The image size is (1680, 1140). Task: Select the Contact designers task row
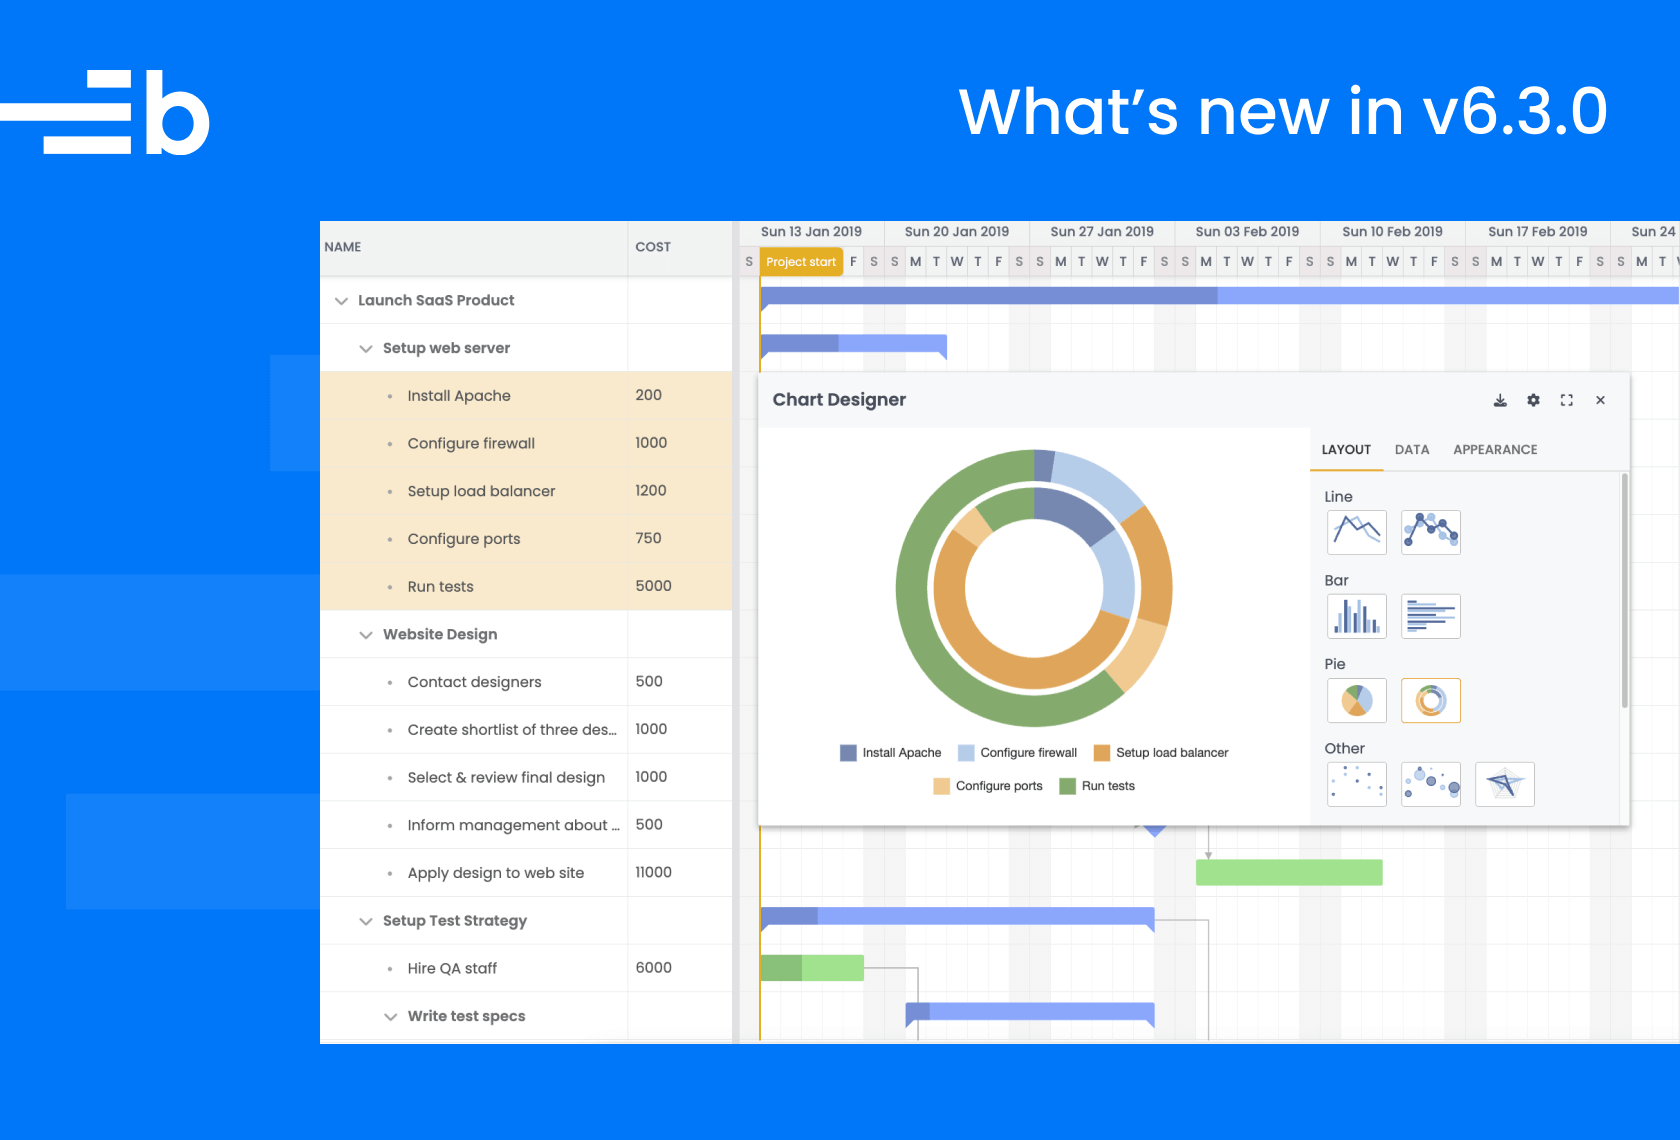(526, 682)
